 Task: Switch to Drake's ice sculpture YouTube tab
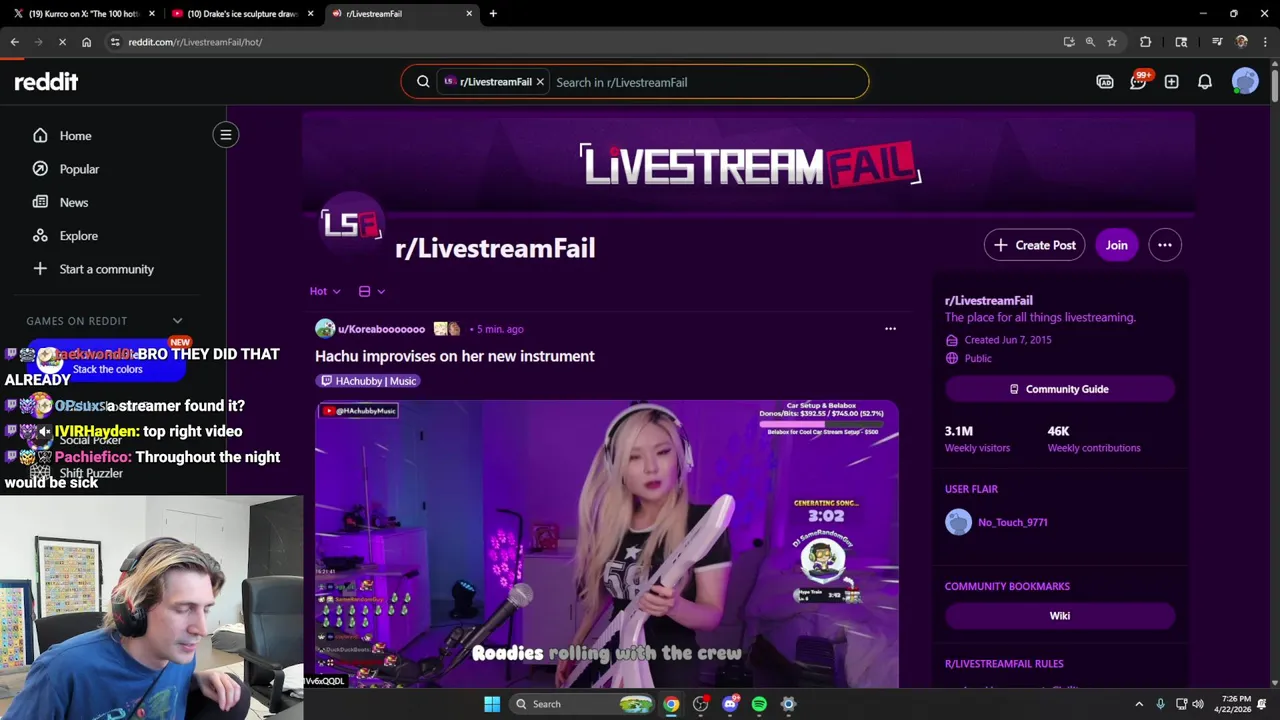[244, 14]
